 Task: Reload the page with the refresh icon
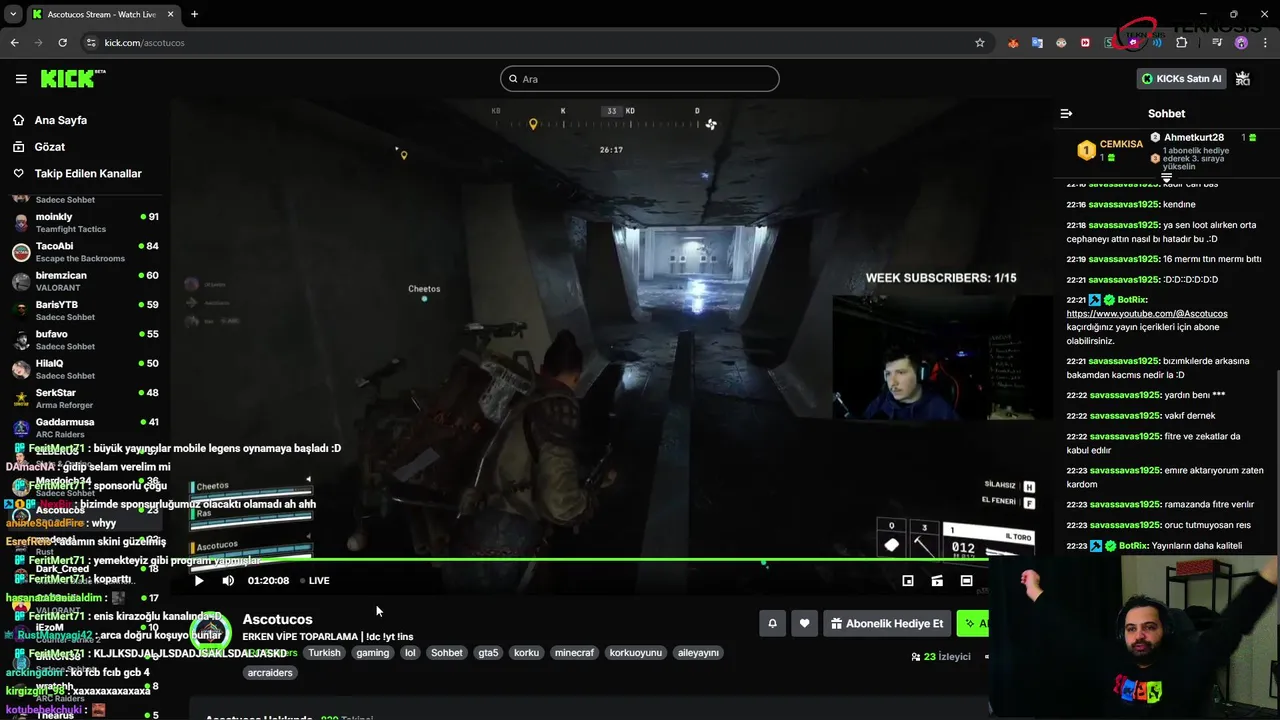click(x=62, y=43)
